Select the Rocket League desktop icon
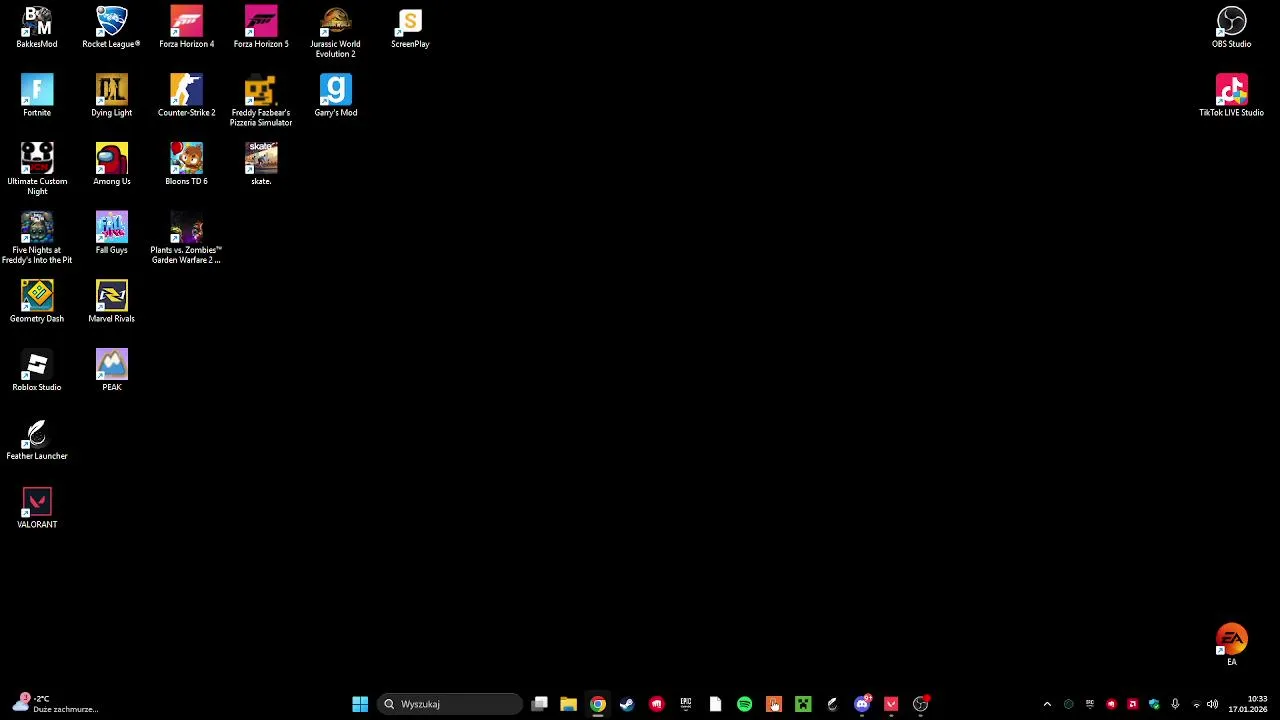 tap(111, 28)
